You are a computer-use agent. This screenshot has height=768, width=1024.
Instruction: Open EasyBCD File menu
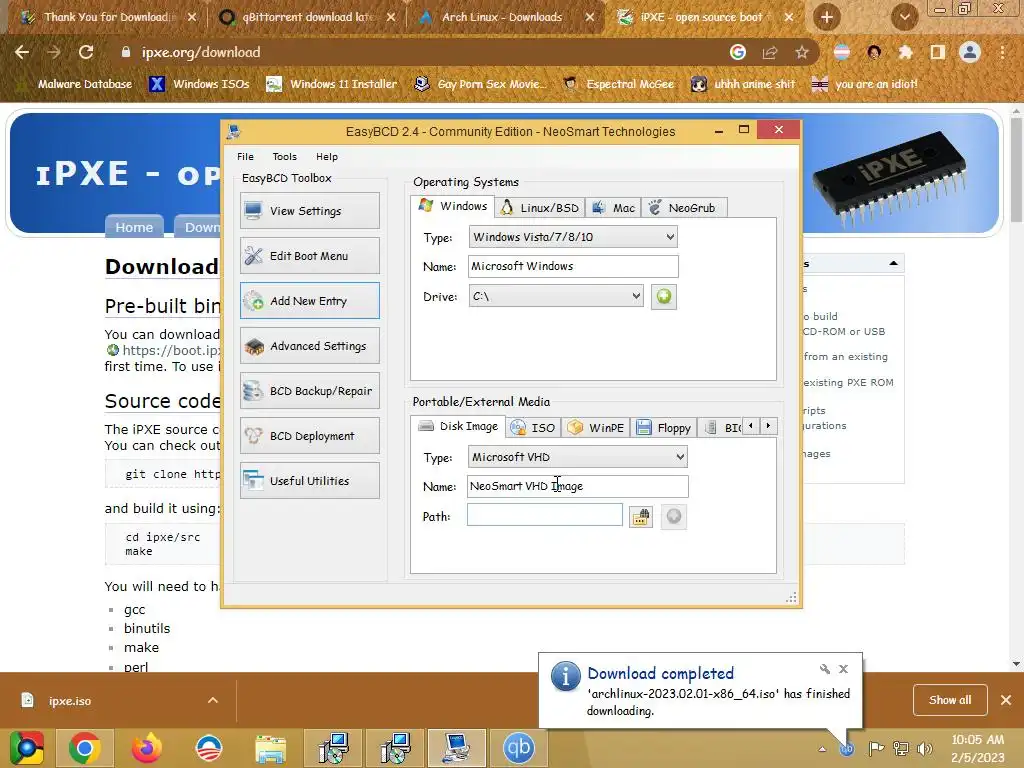(246, 157)
